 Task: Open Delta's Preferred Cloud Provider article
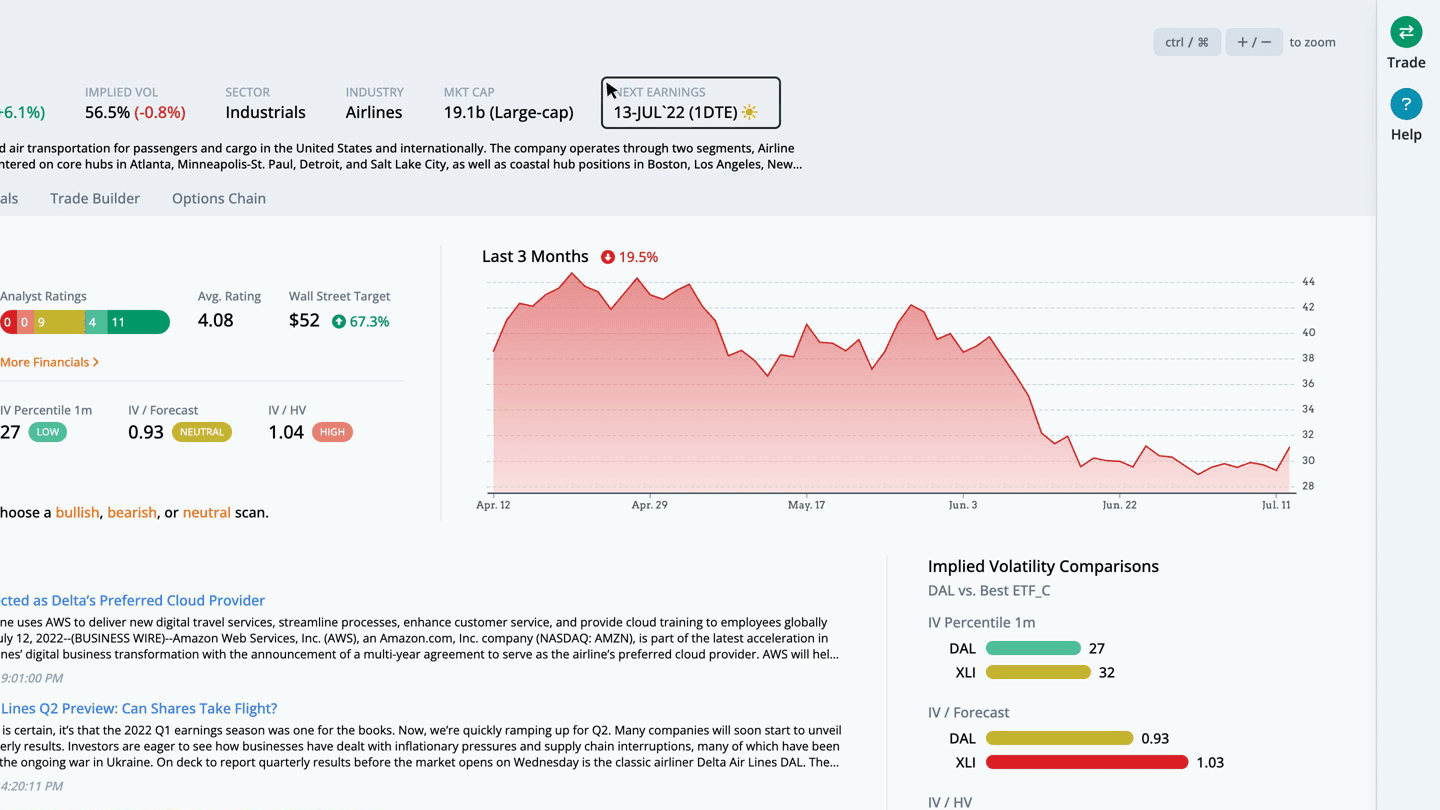(132, 600)
